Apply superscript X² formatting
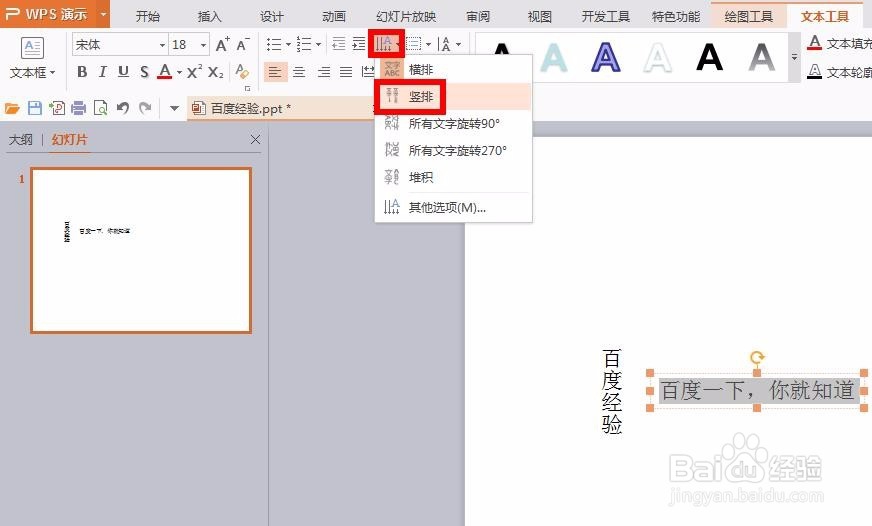 [194, 72]
